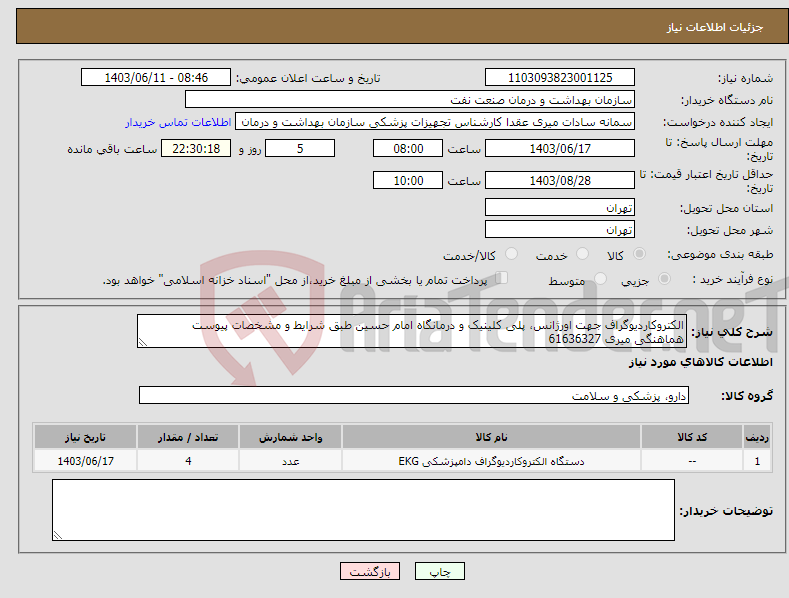This screenshot has width=789, height=598.
Task: Click the price validity date field 1403/08/28
Action: pyautogui.click(x=560, y=180)
